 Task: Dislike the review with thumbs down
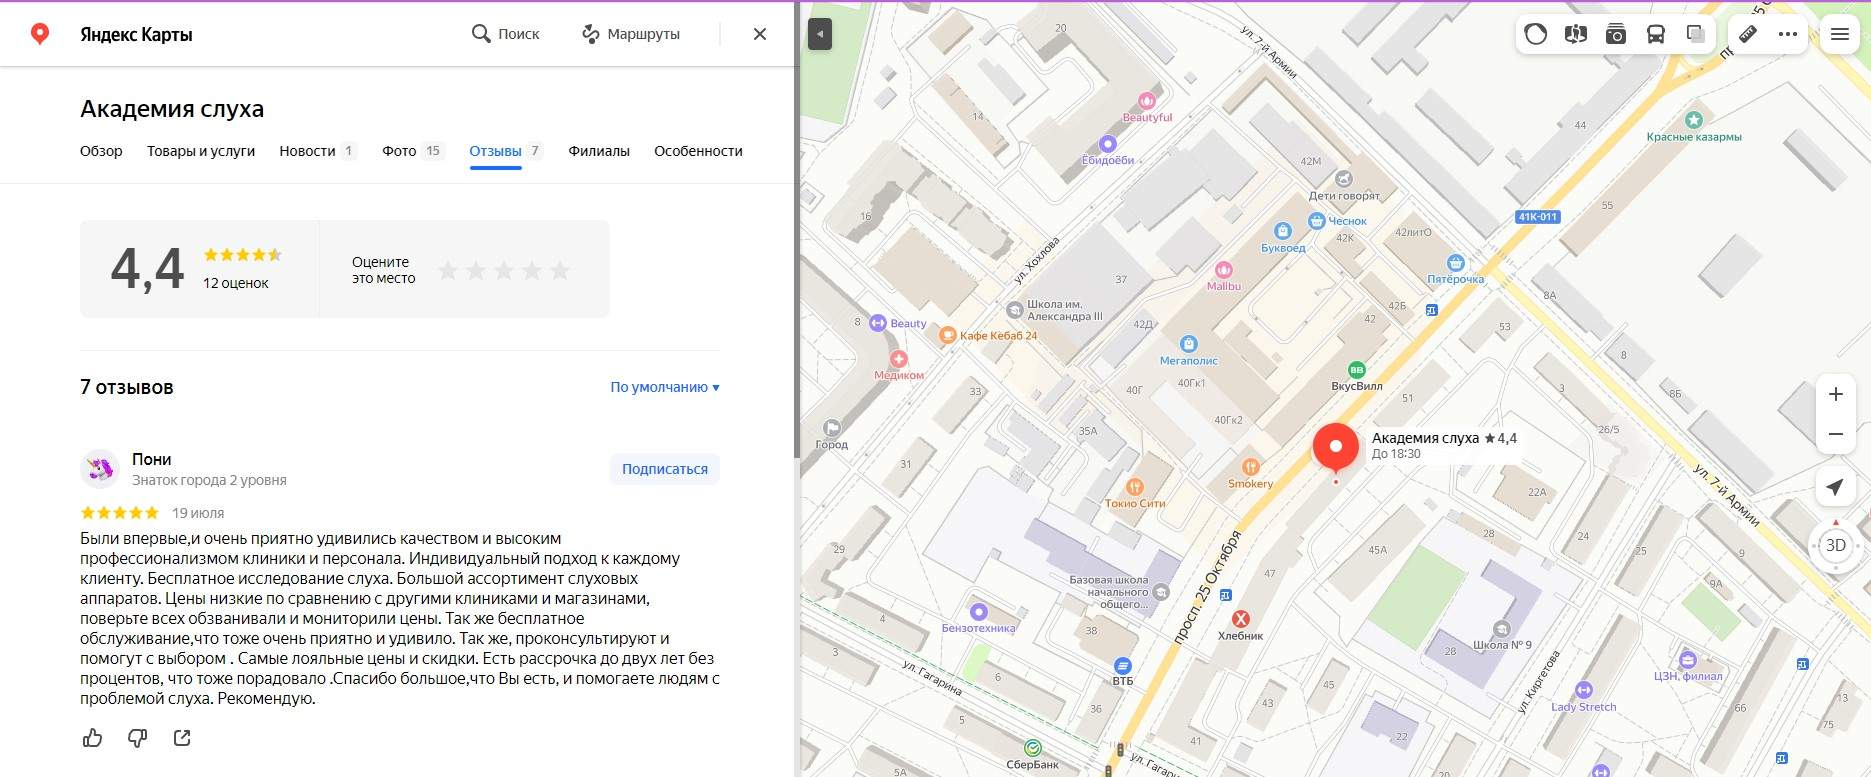point(137,738)
